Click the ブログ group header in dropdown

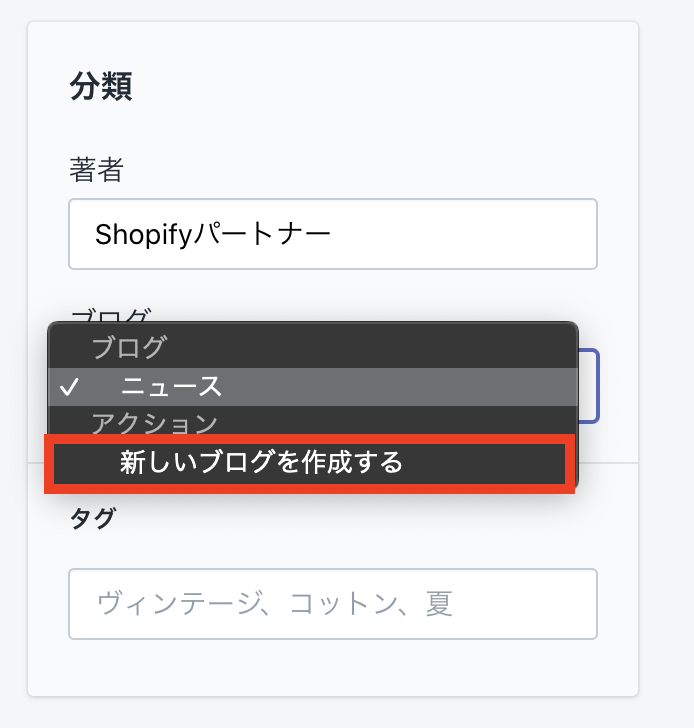tap(130, 348)
